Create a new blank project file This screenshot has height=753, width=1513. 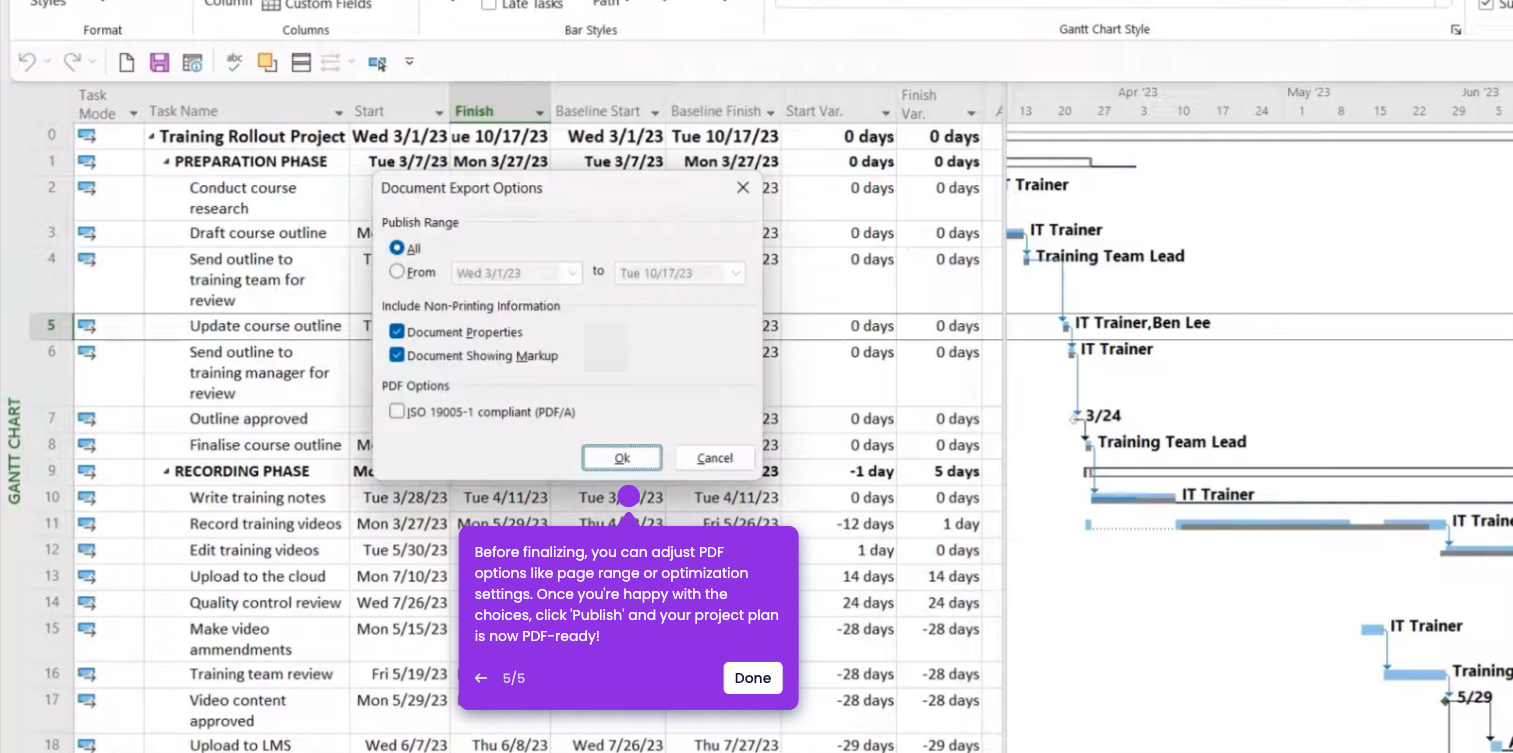pyautogui.click(x=126, y=63)
